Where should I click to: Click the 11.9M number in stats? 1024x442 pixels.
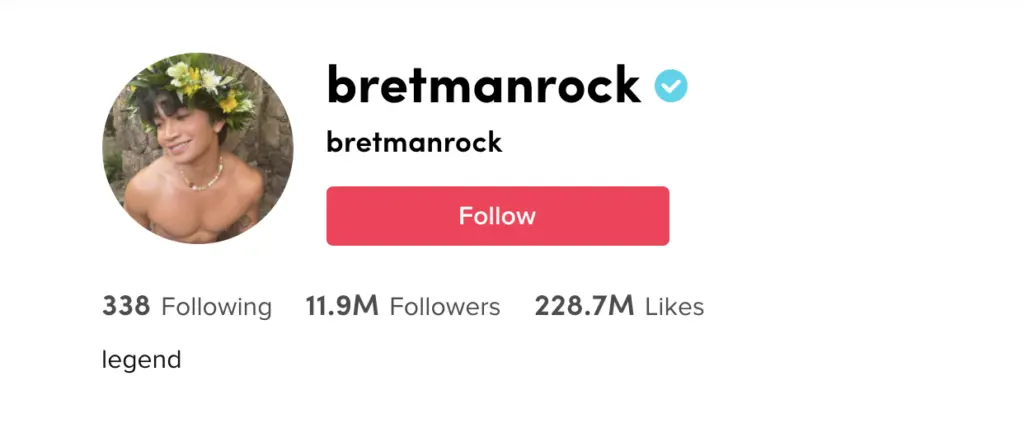tap(342, 306)
